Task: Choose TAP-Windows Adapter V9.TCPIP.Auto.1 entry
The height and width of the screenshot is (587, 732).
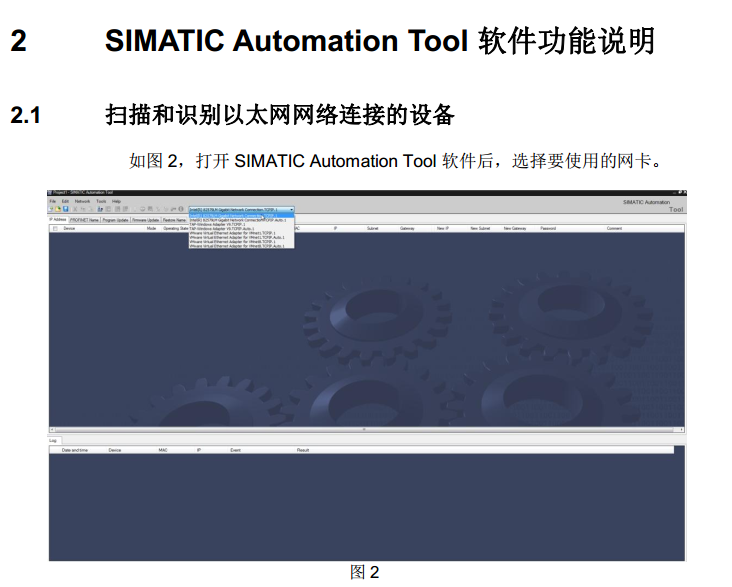Action: tap(241, 229)
